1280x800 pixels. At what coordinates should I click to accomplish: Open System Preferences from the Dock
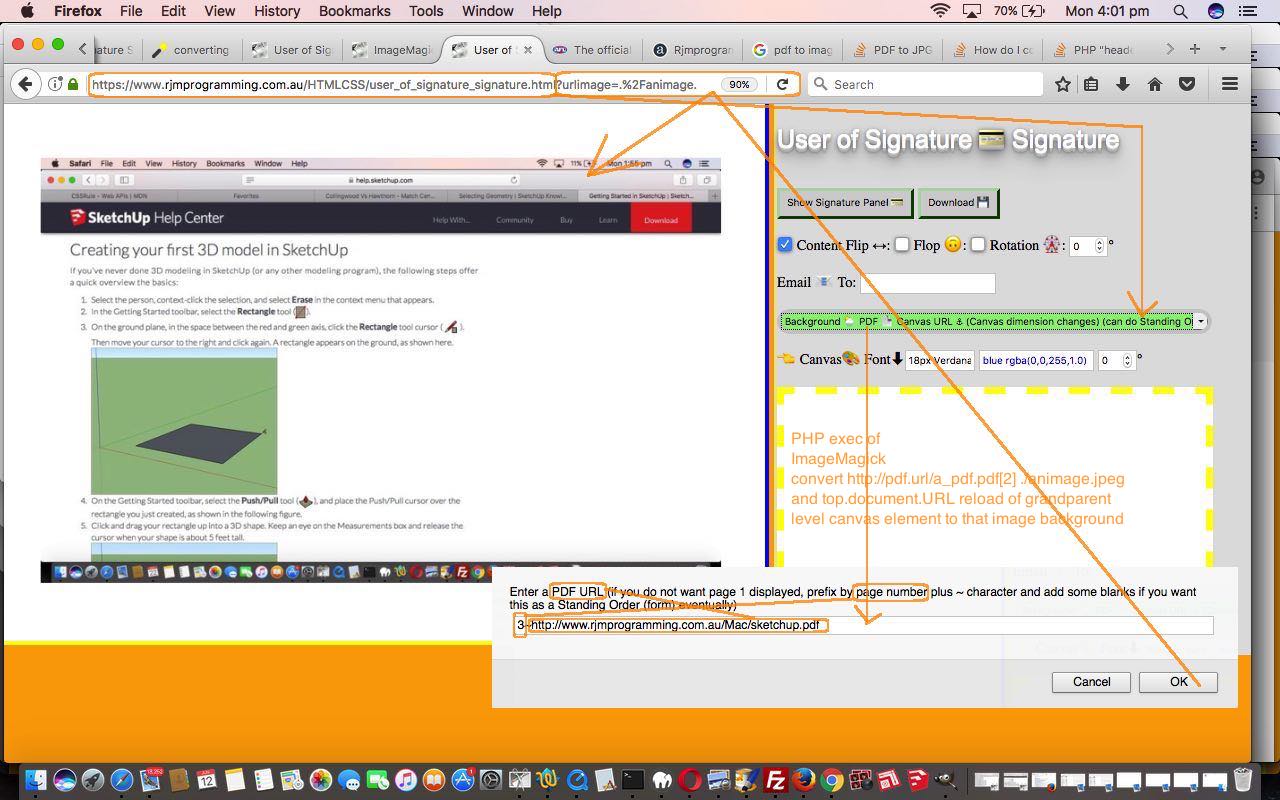point(491,780)
